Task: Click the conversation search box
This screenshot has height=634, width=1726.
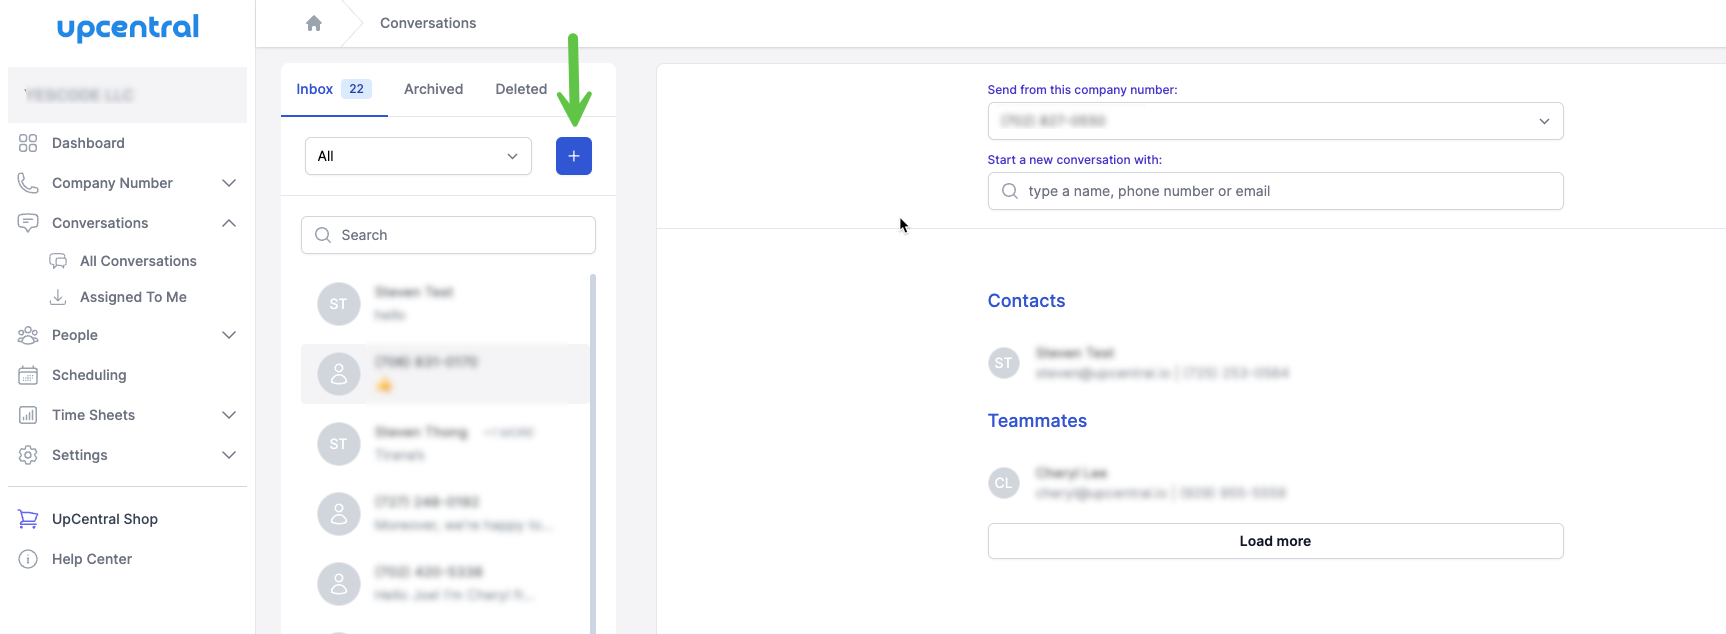Action: point(447,234)
